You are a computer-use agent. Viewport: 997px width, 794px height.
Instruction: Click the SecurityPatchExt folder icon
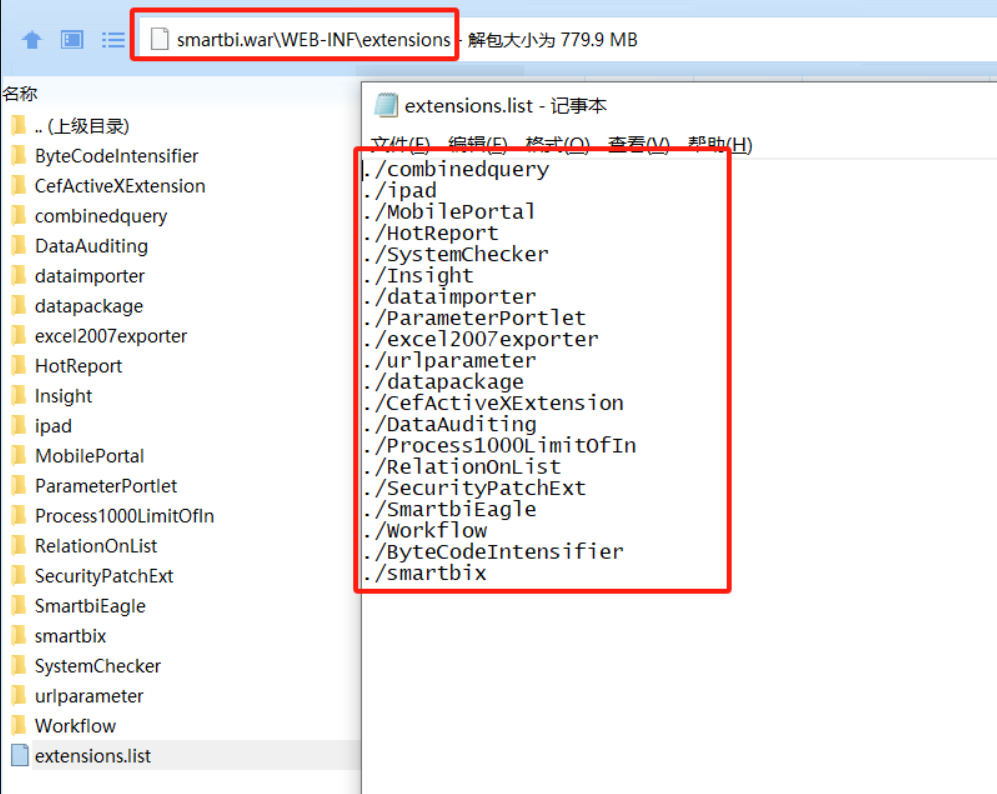[19, 575]
